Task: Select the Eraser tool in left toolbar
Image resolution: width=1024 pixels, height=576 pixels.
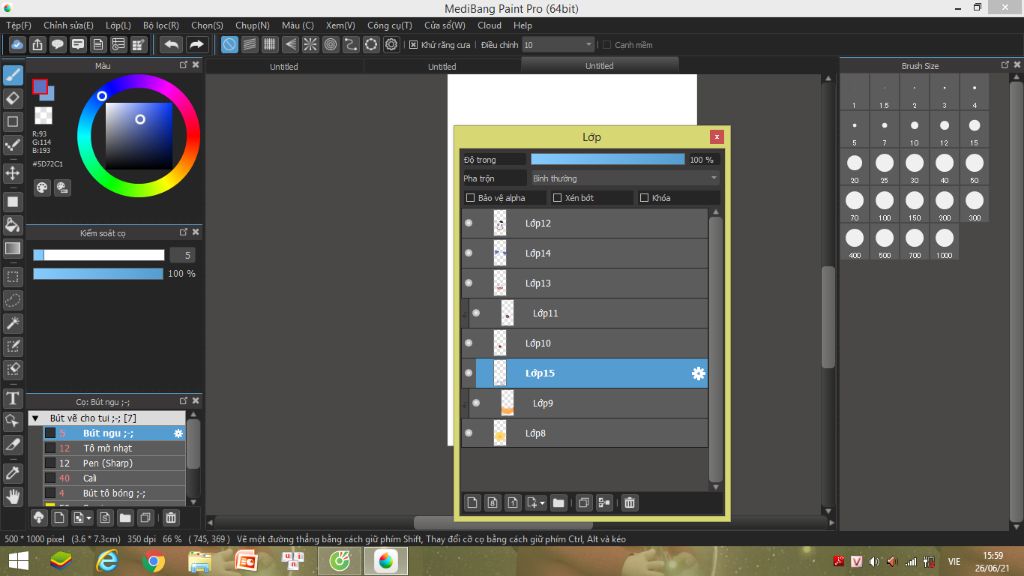Action: click(13, 98)
